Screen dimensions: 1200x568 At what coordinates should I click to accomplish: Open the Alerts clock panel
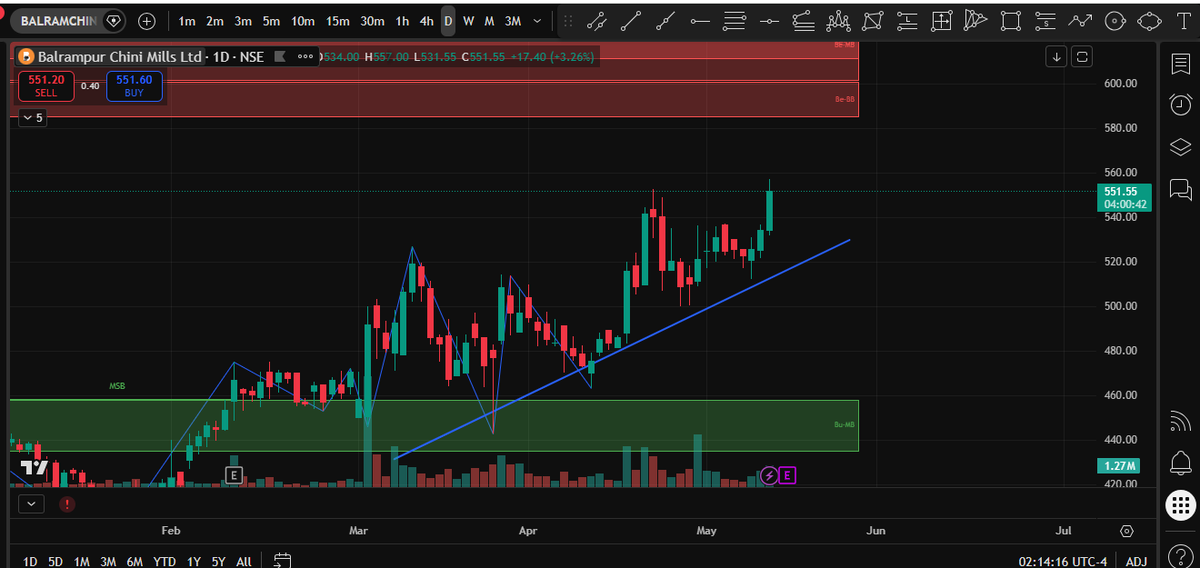point(1180,105)
